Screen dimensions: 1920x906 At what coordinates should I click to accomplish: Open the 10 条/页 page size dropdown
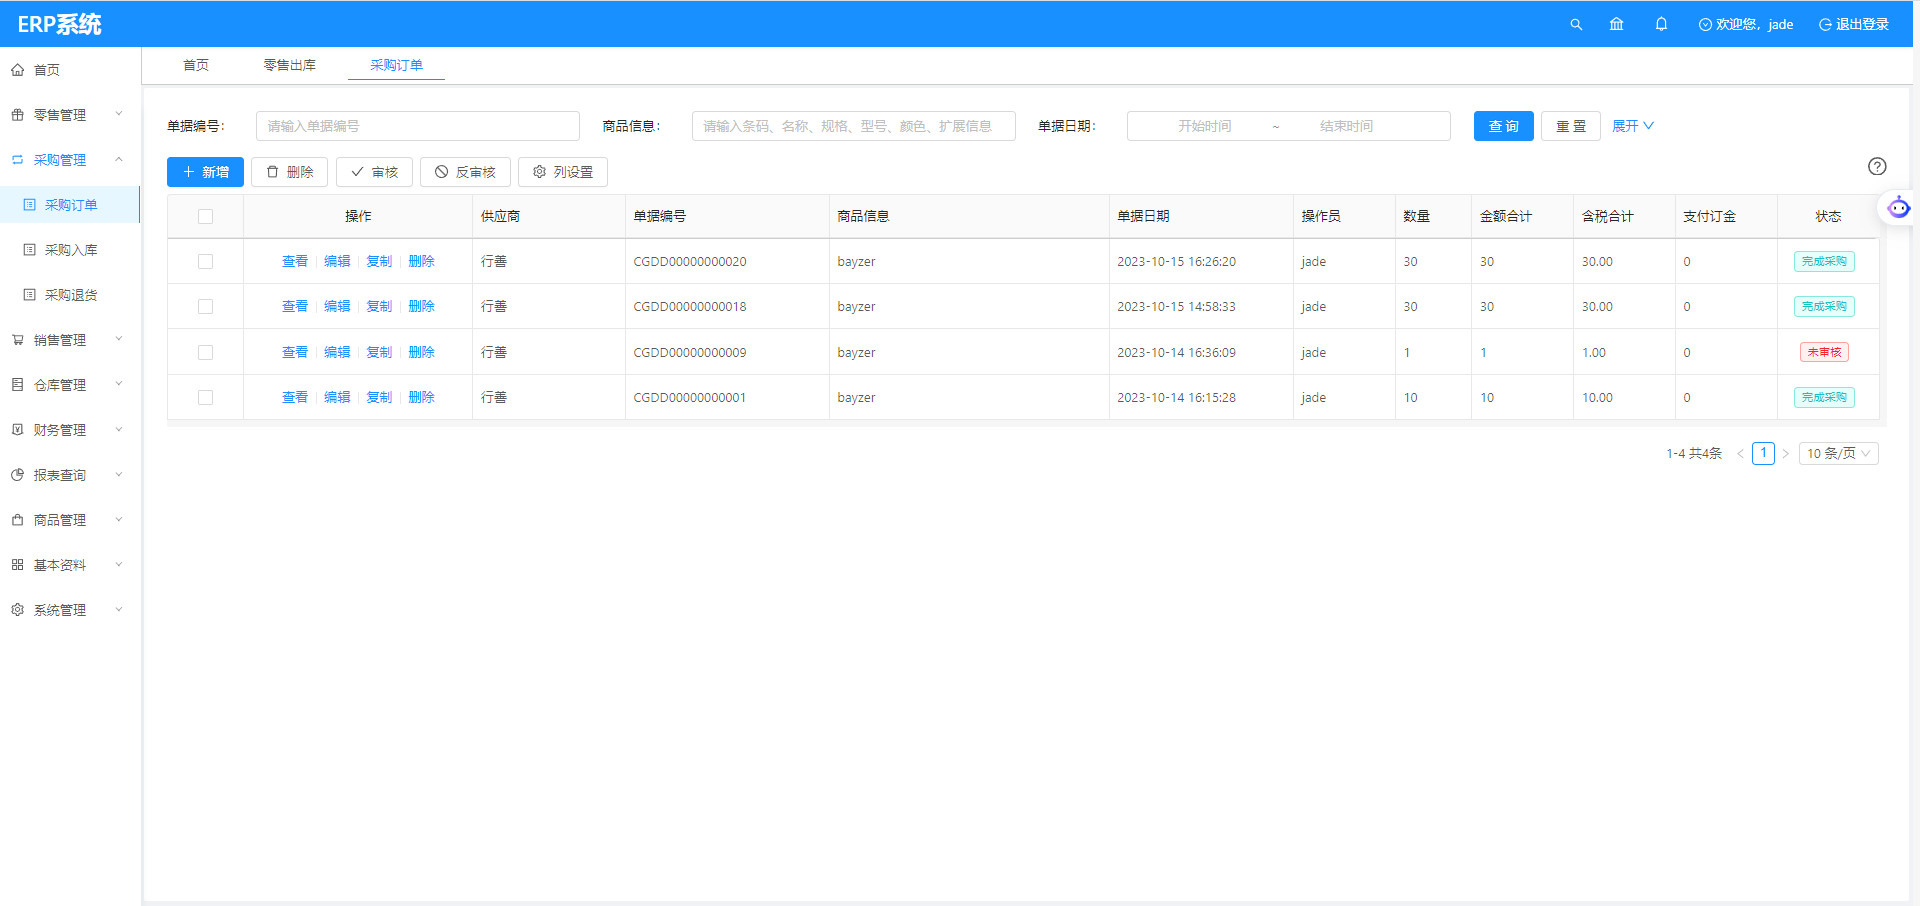point(1838,453)
